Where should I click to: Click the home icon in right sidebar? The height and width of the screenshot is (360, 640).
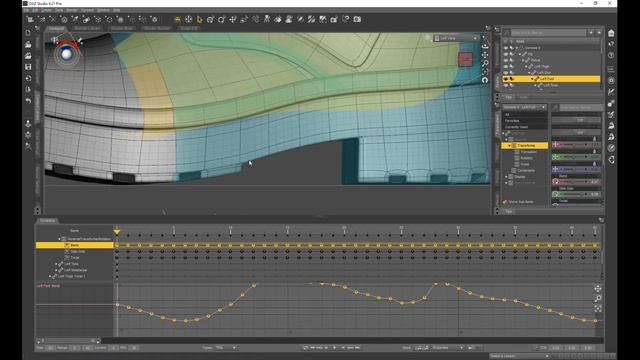coord(611,33)
